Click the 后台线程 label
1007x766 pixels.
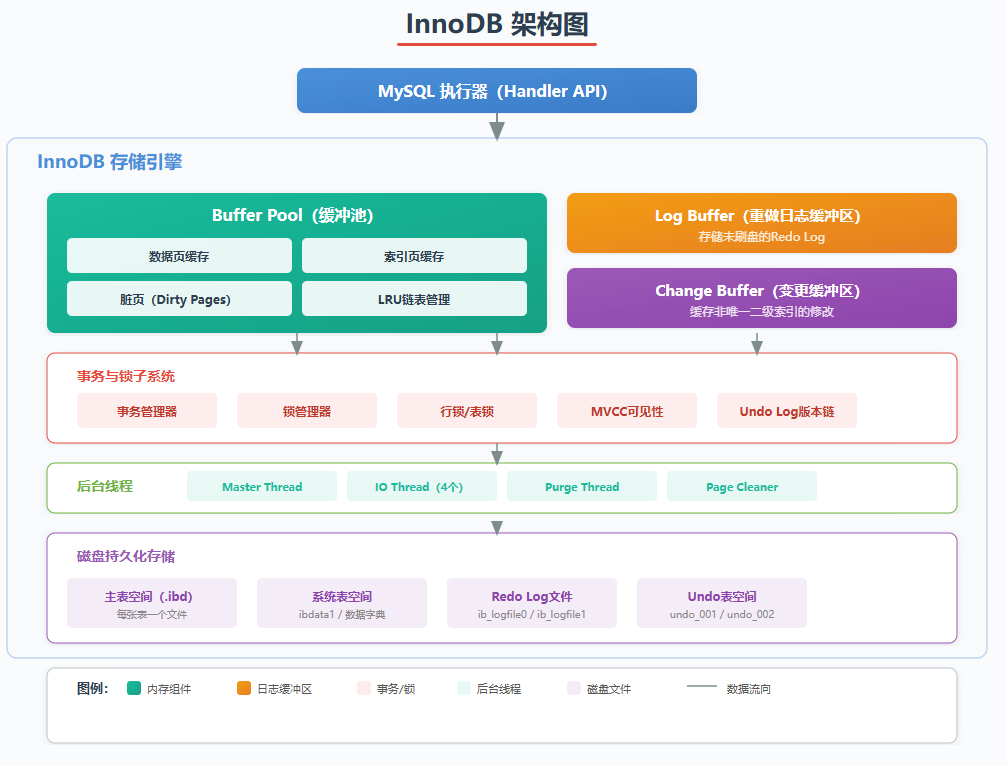(105, 486)
